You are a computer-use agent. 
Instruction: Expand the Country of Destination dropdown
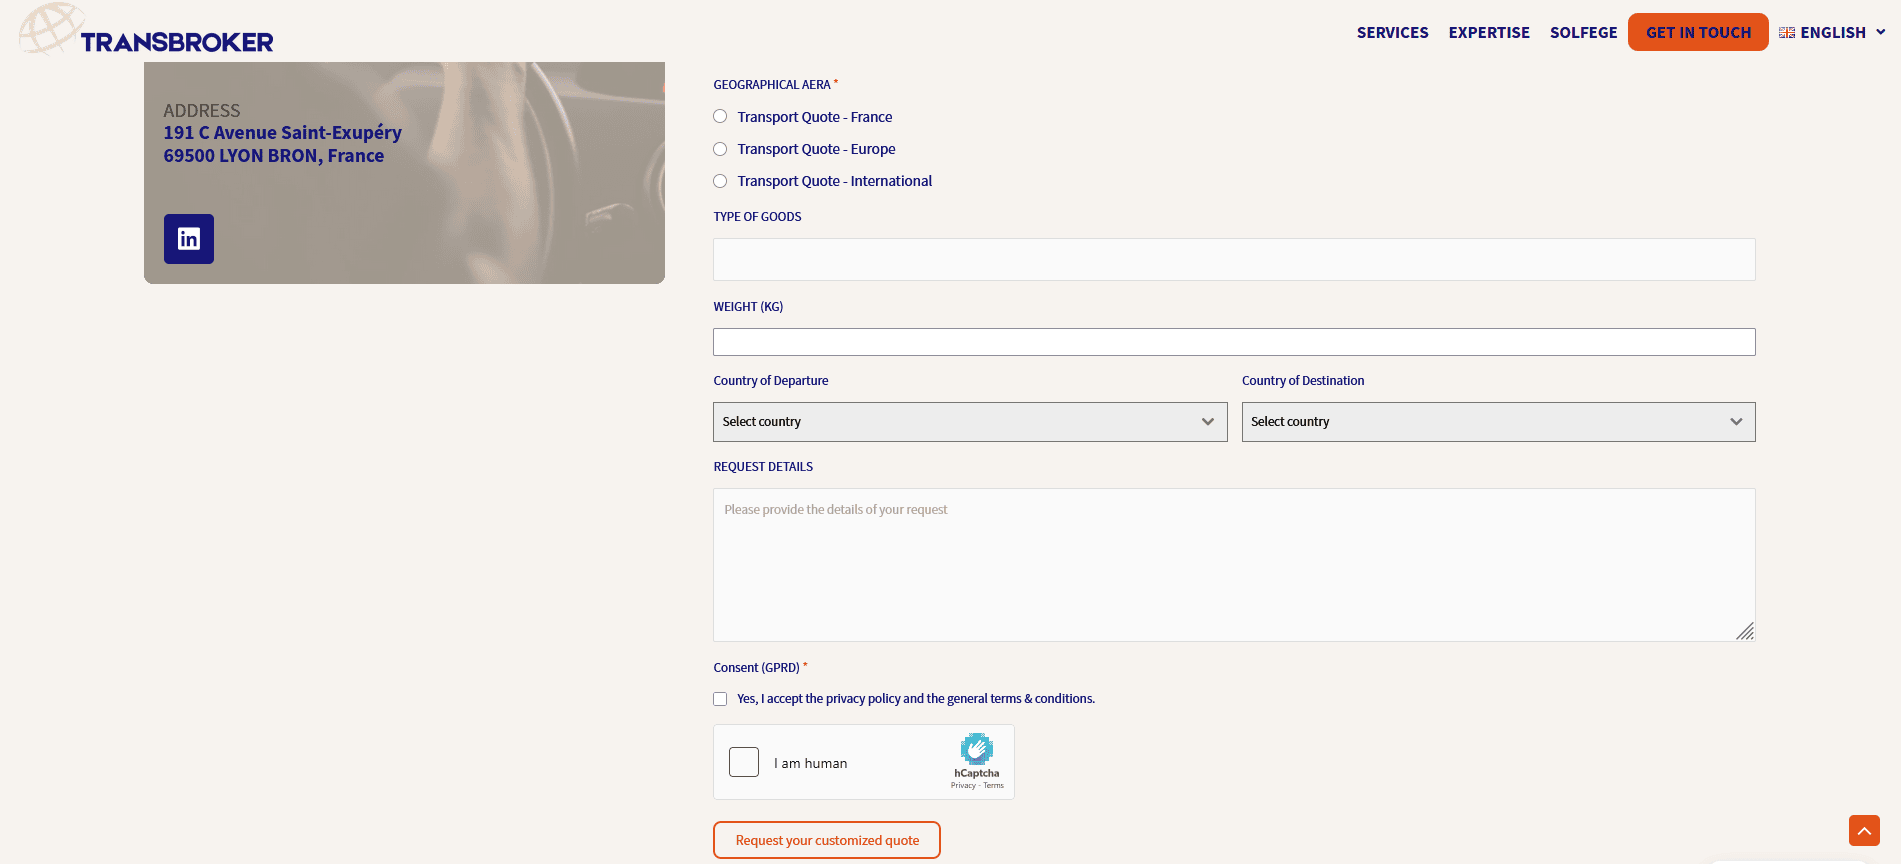pyautogui.click(x=1497, y=422)
